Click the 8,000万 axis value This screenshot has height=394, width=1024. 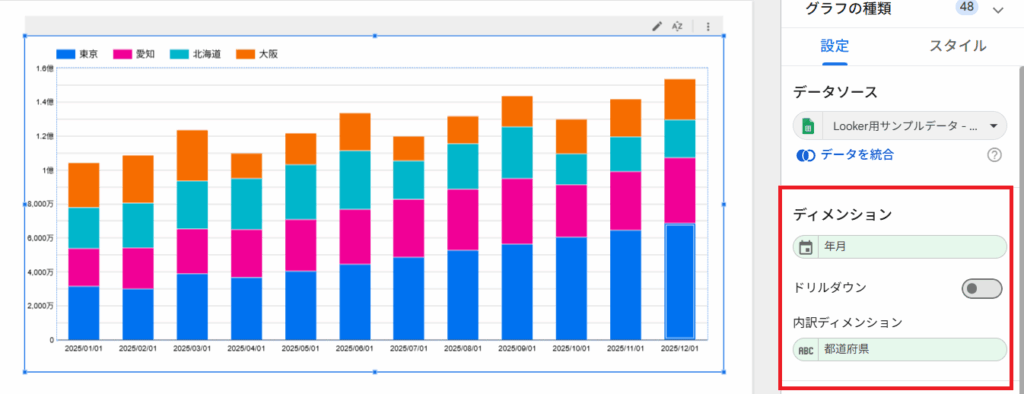(40, 204)
